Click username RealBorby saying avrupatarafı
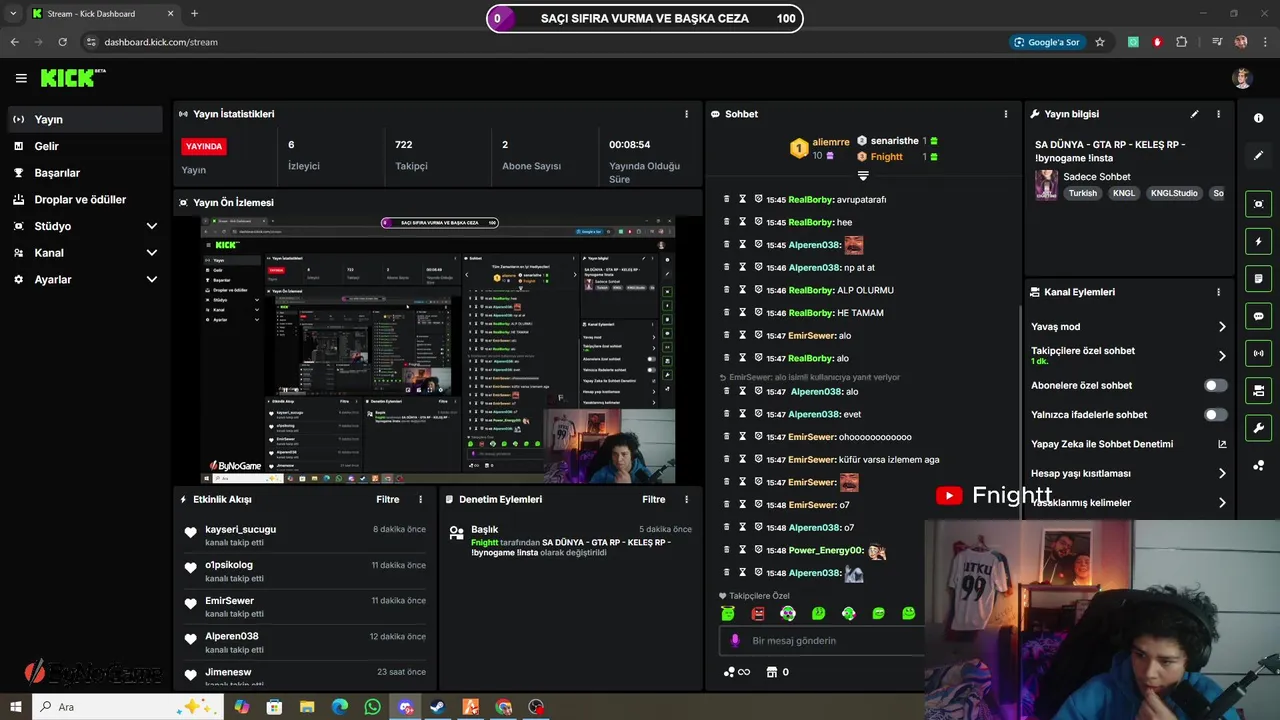Screen dimensions: 1280x720 point(811,199)
